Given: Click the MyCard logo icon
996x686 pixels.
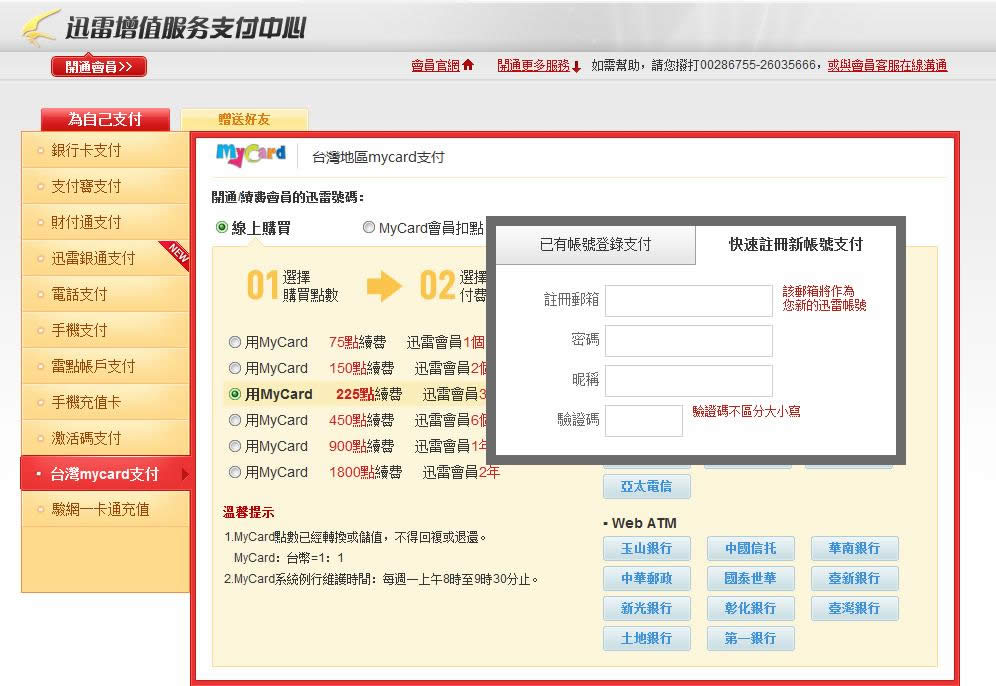Looking at the screenshot, I should coord(251,154).
